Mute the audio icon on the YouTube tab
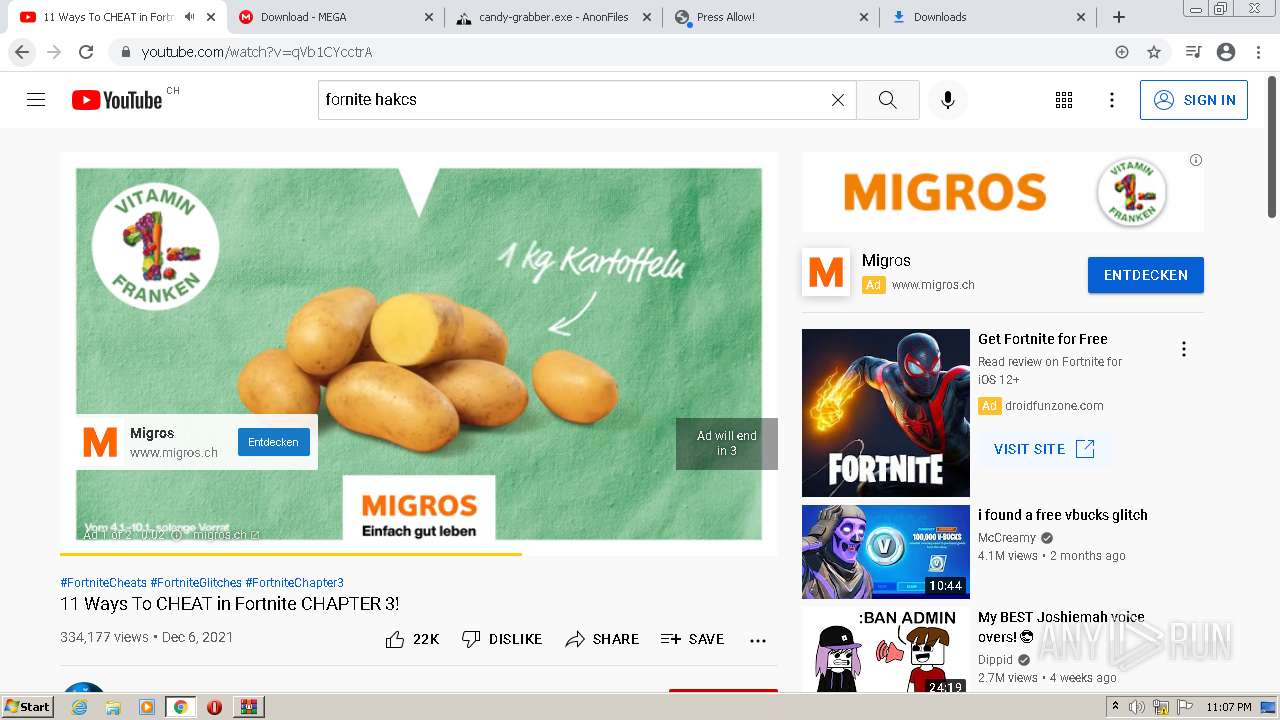Screen dimensions: 1280x720 point(190,17)
